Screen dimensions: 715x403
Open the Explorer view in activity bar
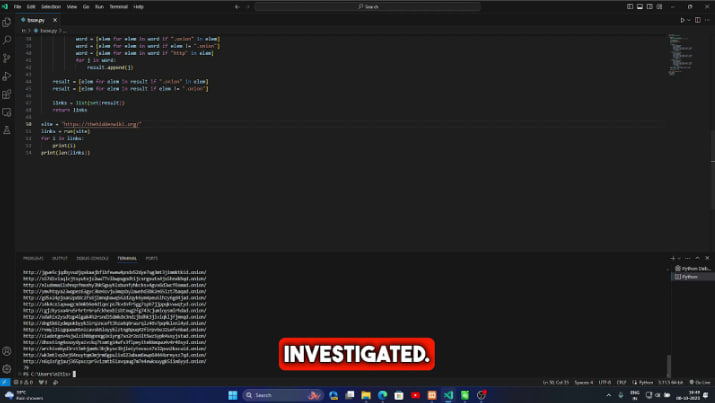coord(7,22)
